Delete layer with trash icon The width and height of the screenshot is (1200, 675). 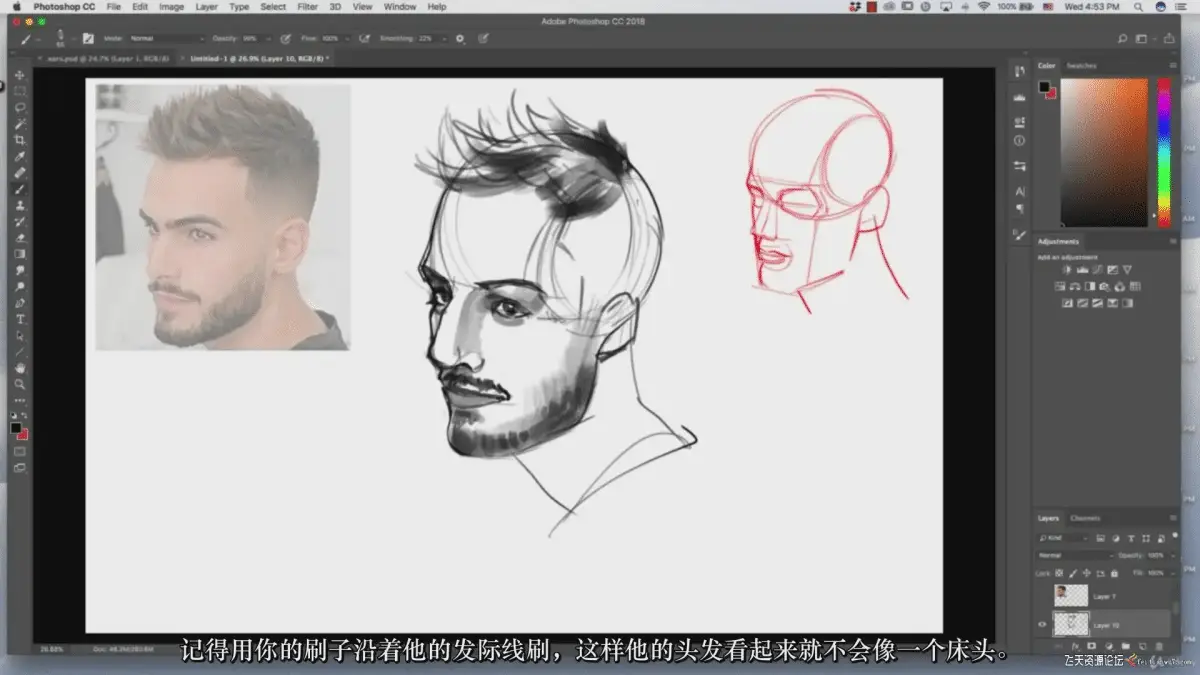[x=1157, y=646]
